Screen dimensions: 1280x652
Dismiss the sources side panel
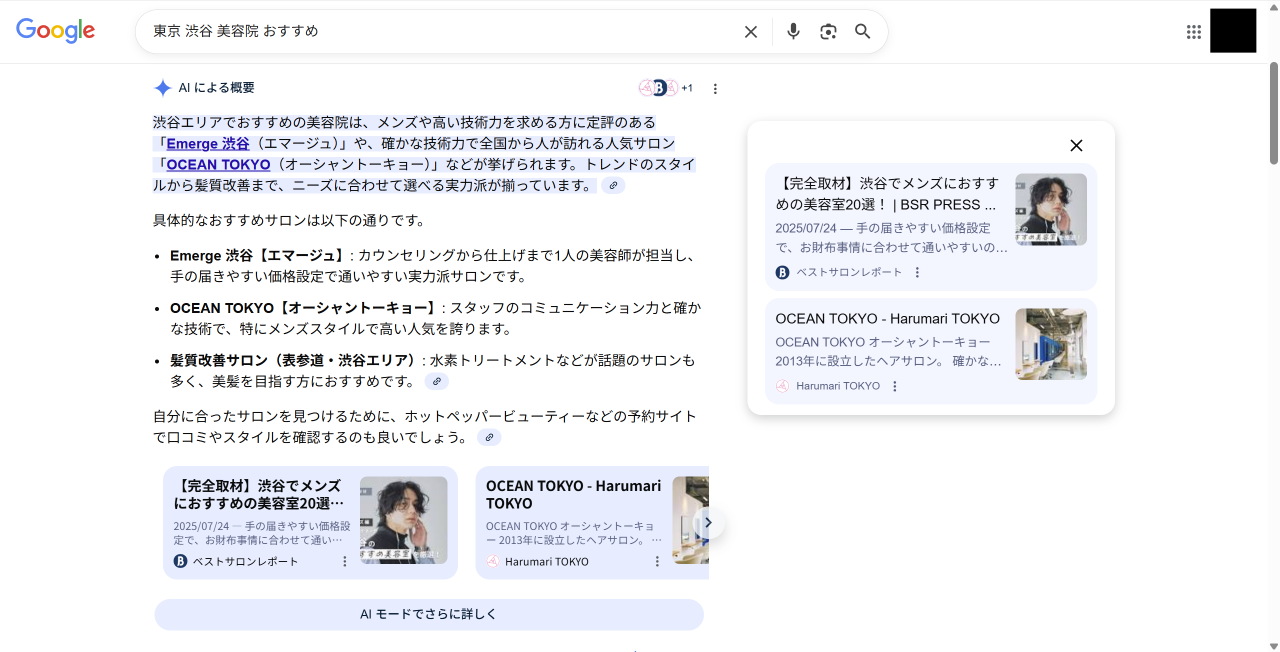(x=1076, y=145)
